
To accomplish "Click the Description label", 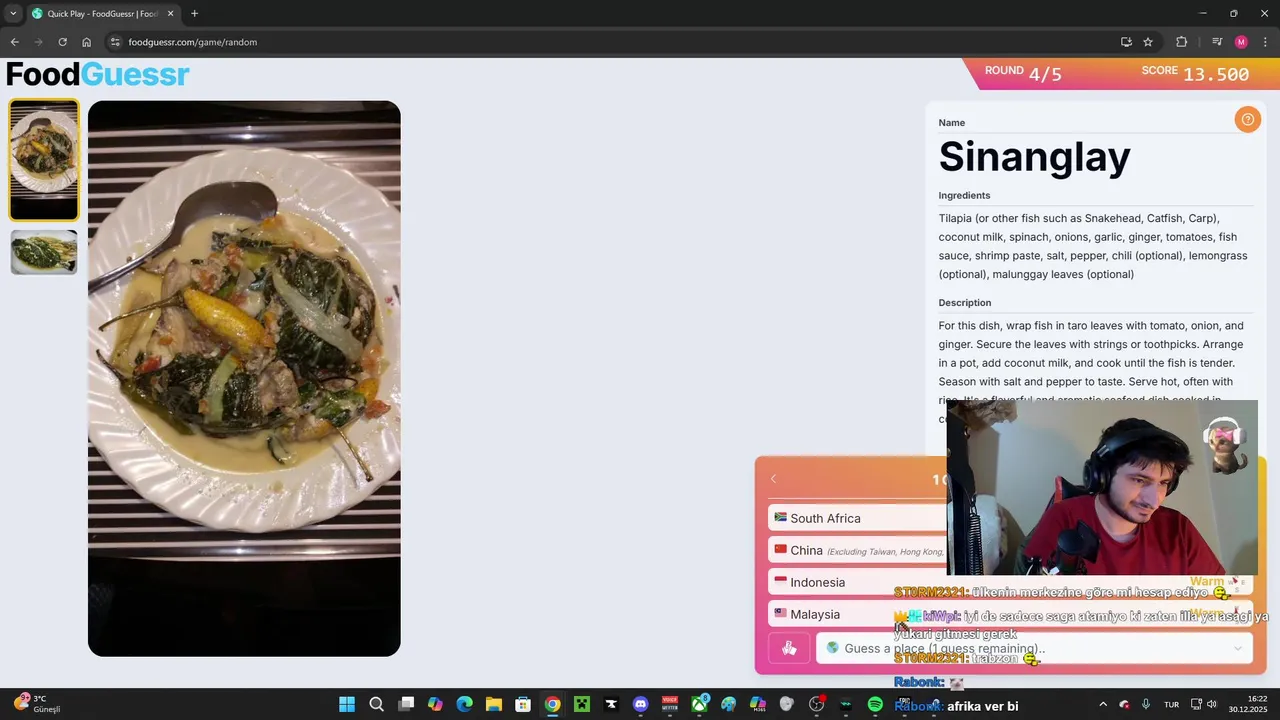I will [964, 302].
